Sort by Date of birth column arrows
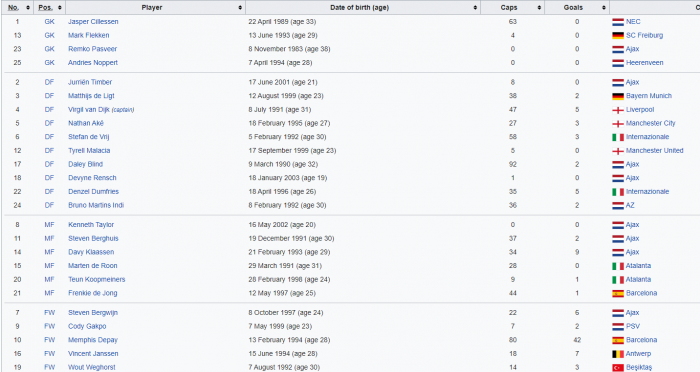The width and height of the screenshot is (700, 372). 475,8
